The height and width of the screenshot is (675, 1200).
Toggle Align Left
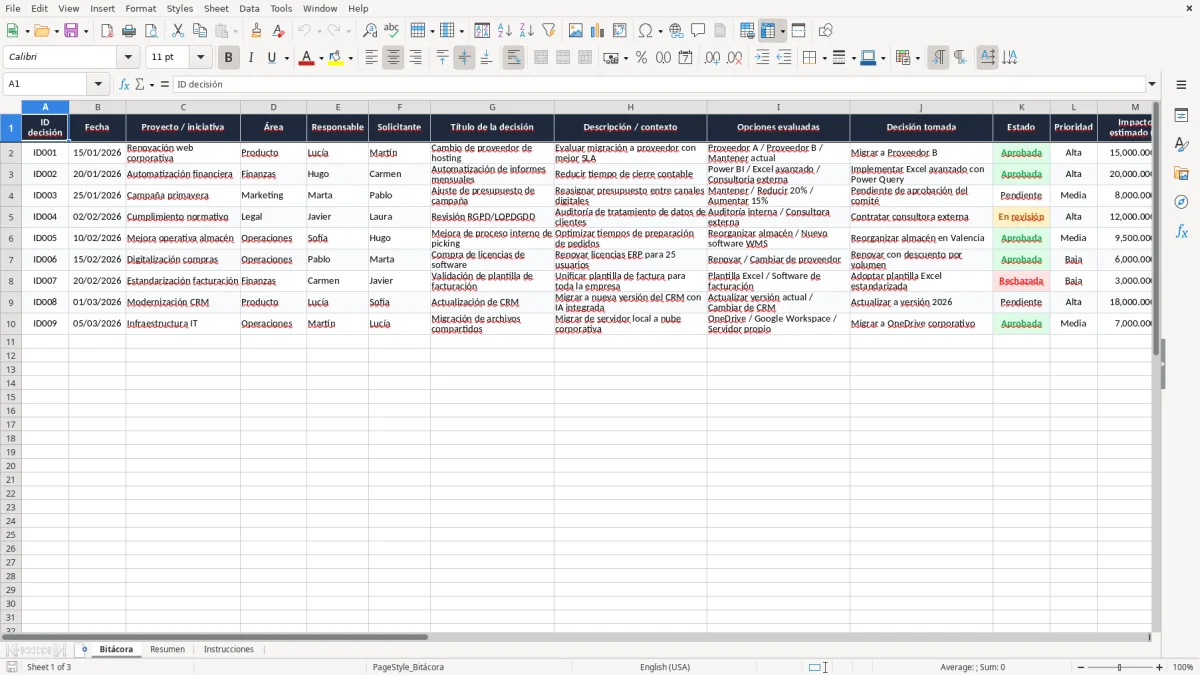click(x=371, y=58)
